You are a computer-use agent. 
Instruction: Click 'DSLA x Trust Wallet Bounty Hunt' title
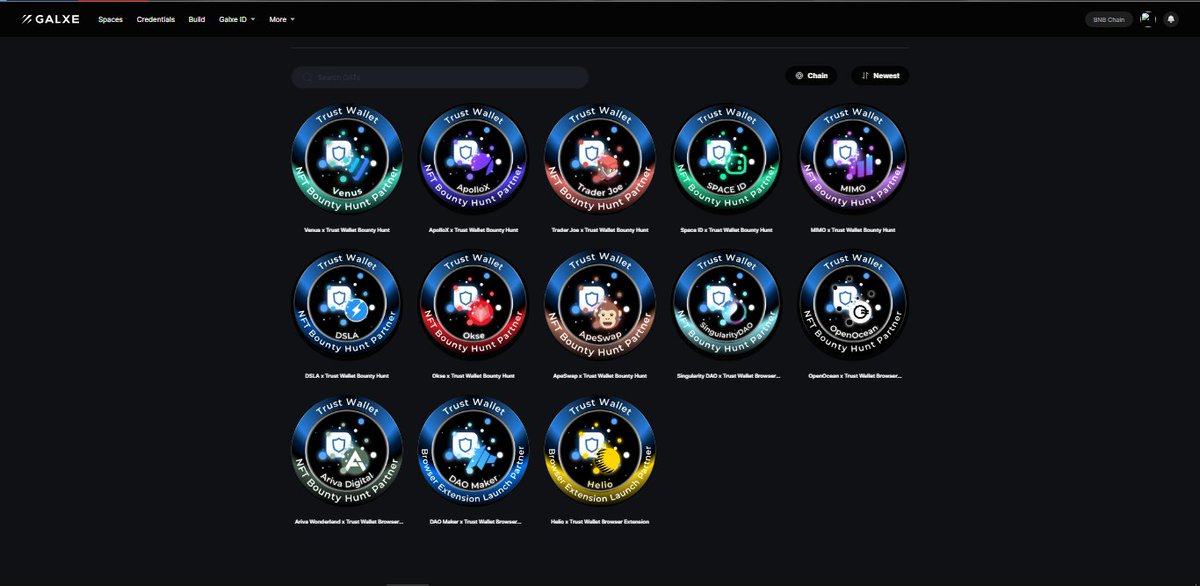(347, 376)
